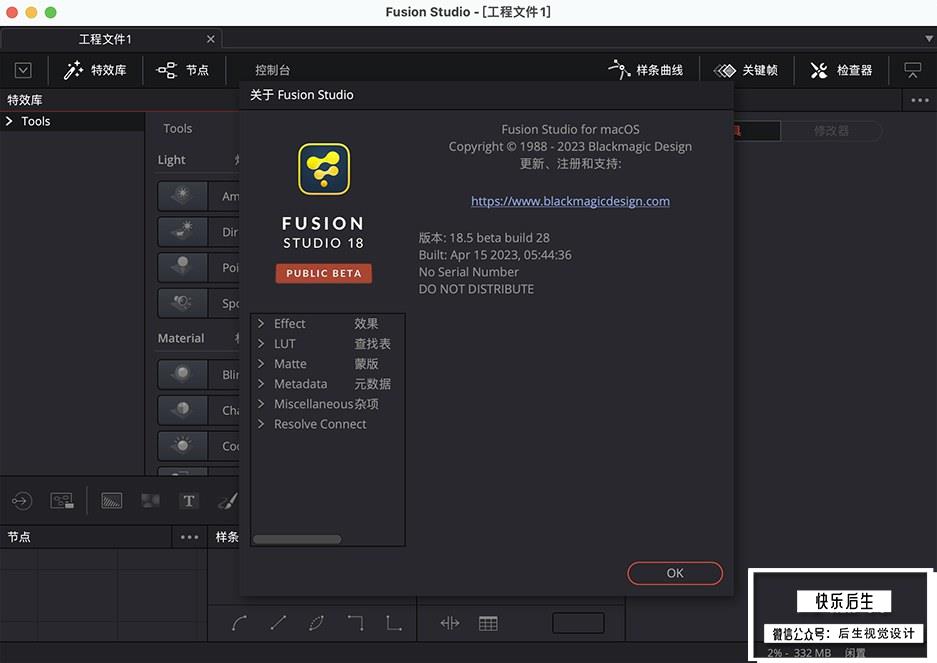The image size is (937, 663).
Task: Select the Light category header
Action: tap(172, 160)
